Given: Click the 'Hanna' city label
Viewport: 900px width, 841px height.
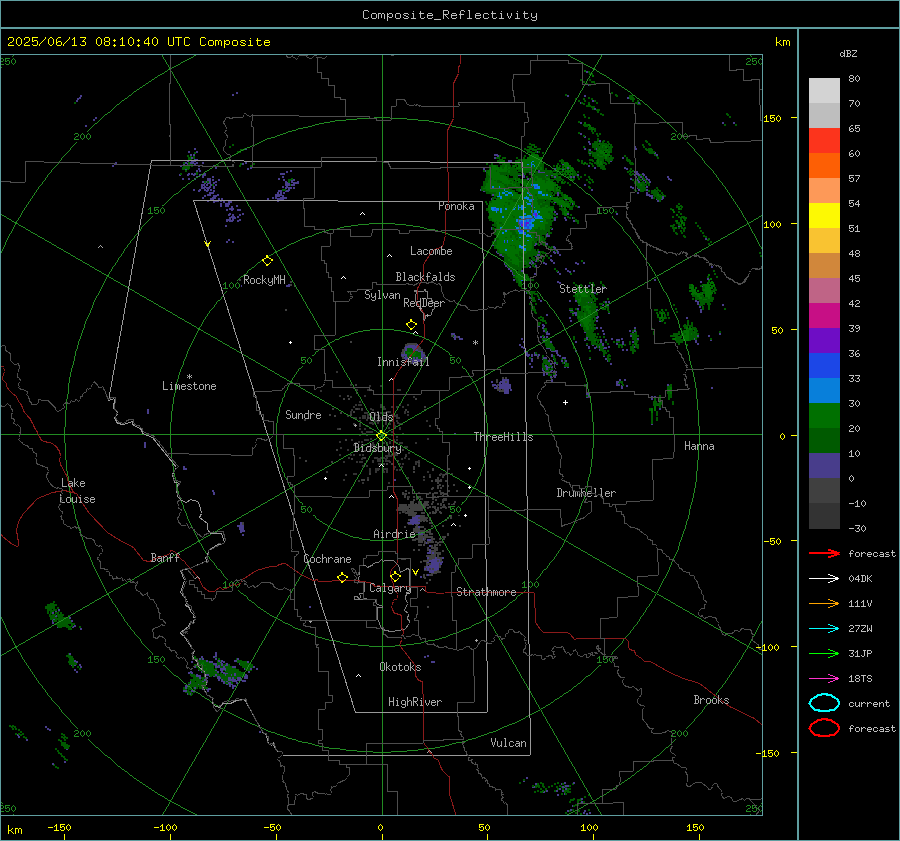Looking at the screenshot, I should pyautogui.click(x=699, y=446).
